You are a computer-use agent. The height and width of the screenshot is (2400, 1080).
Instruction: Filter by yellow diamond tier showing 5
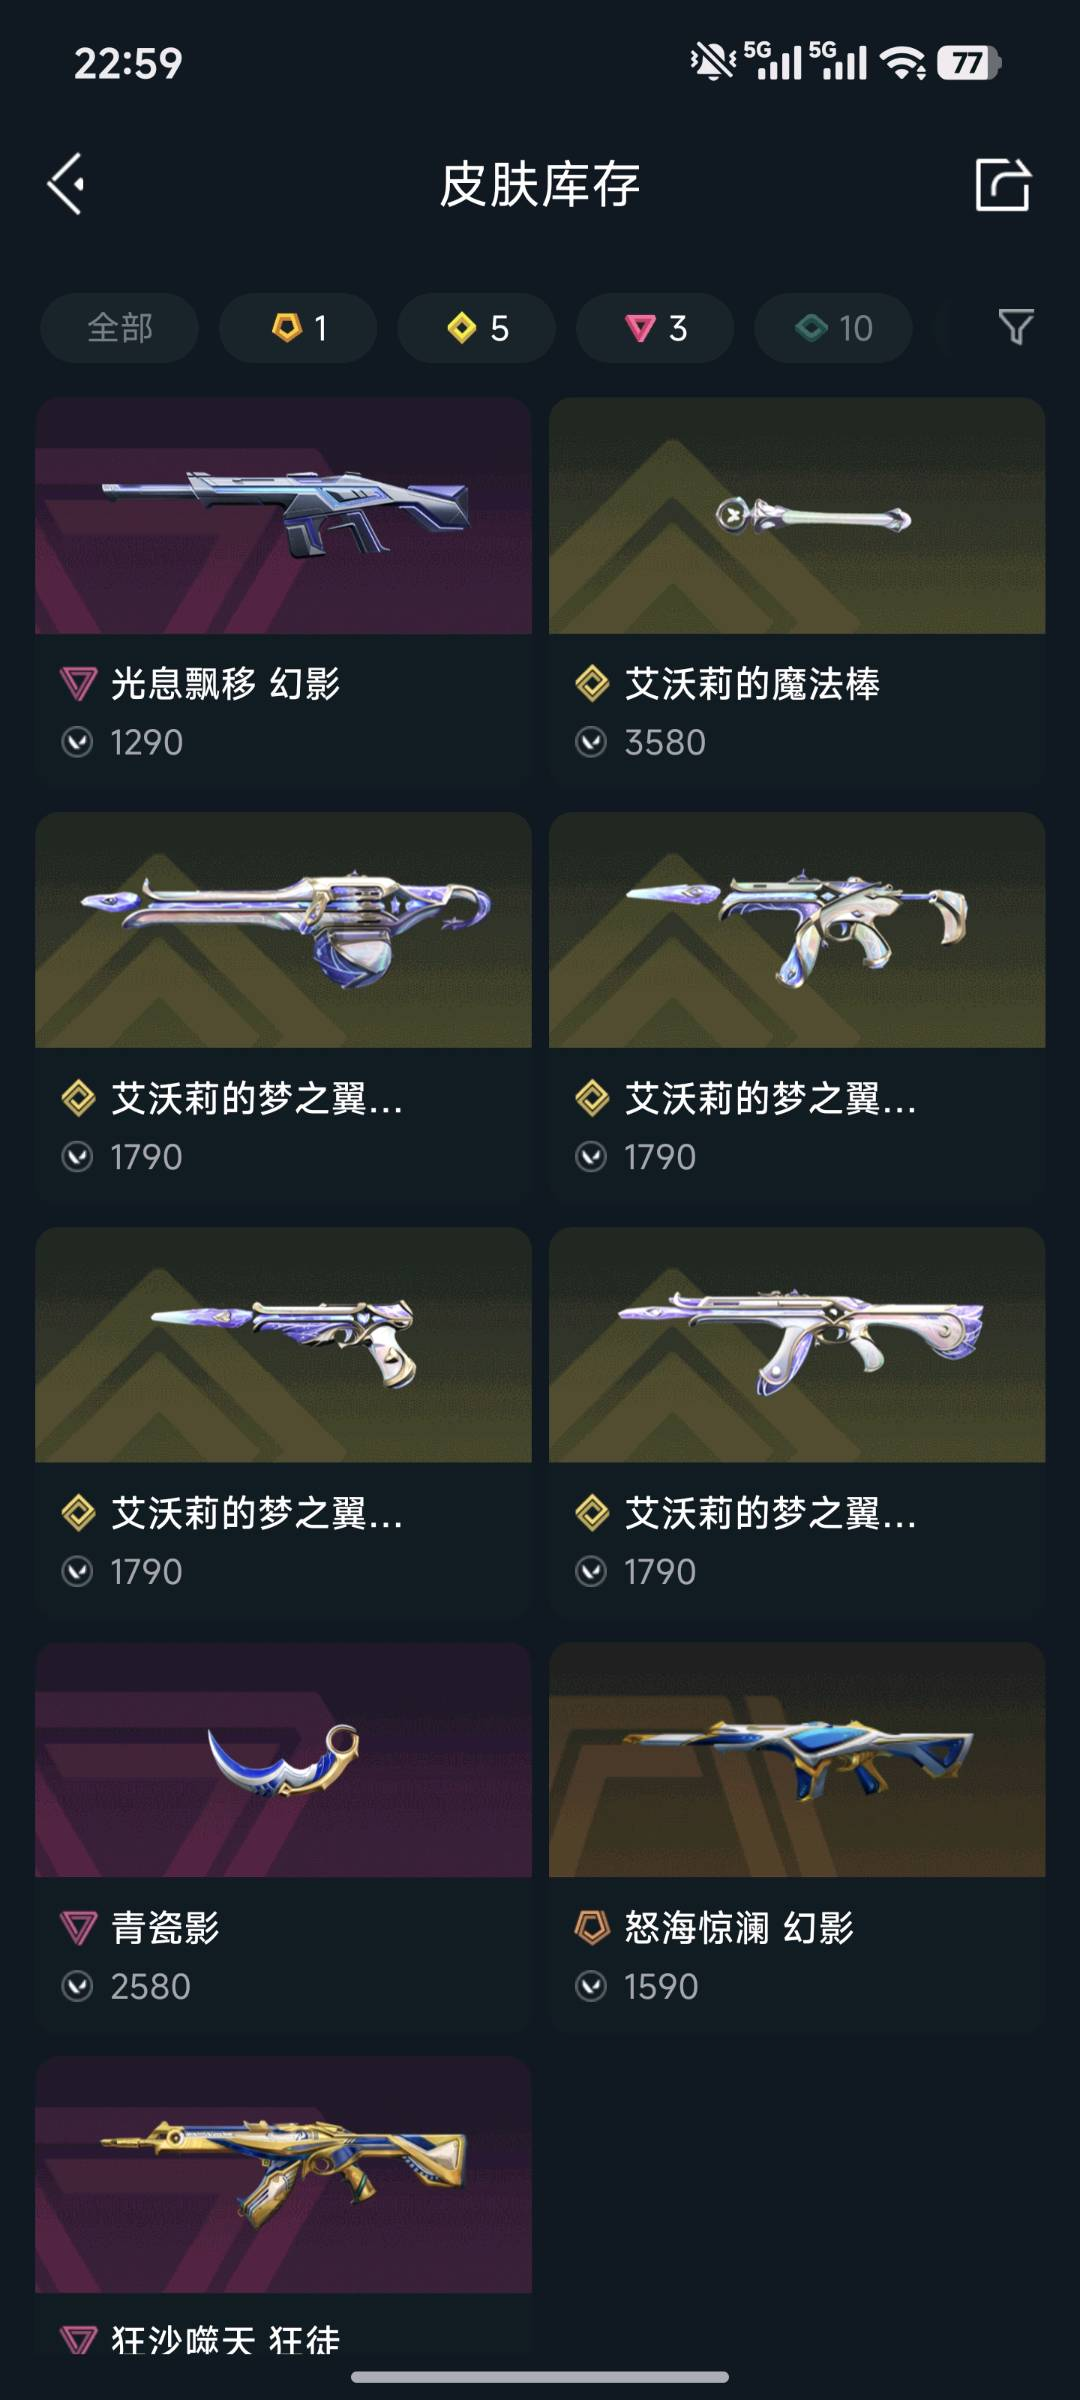(x=477, y=328)
